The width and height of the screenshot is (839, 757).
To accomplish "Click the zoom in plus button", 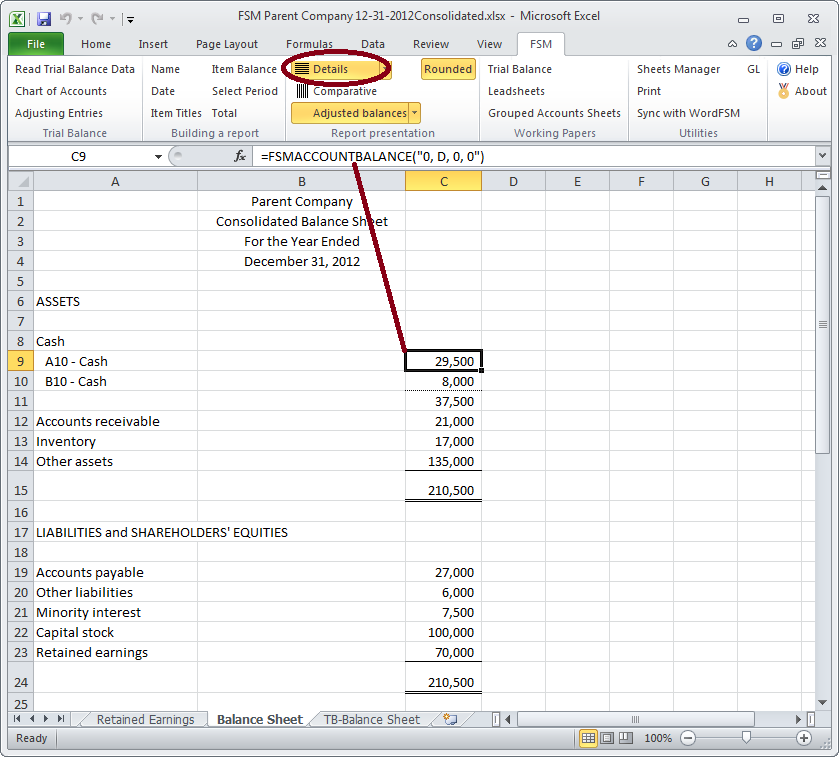I will pos(804,738).
